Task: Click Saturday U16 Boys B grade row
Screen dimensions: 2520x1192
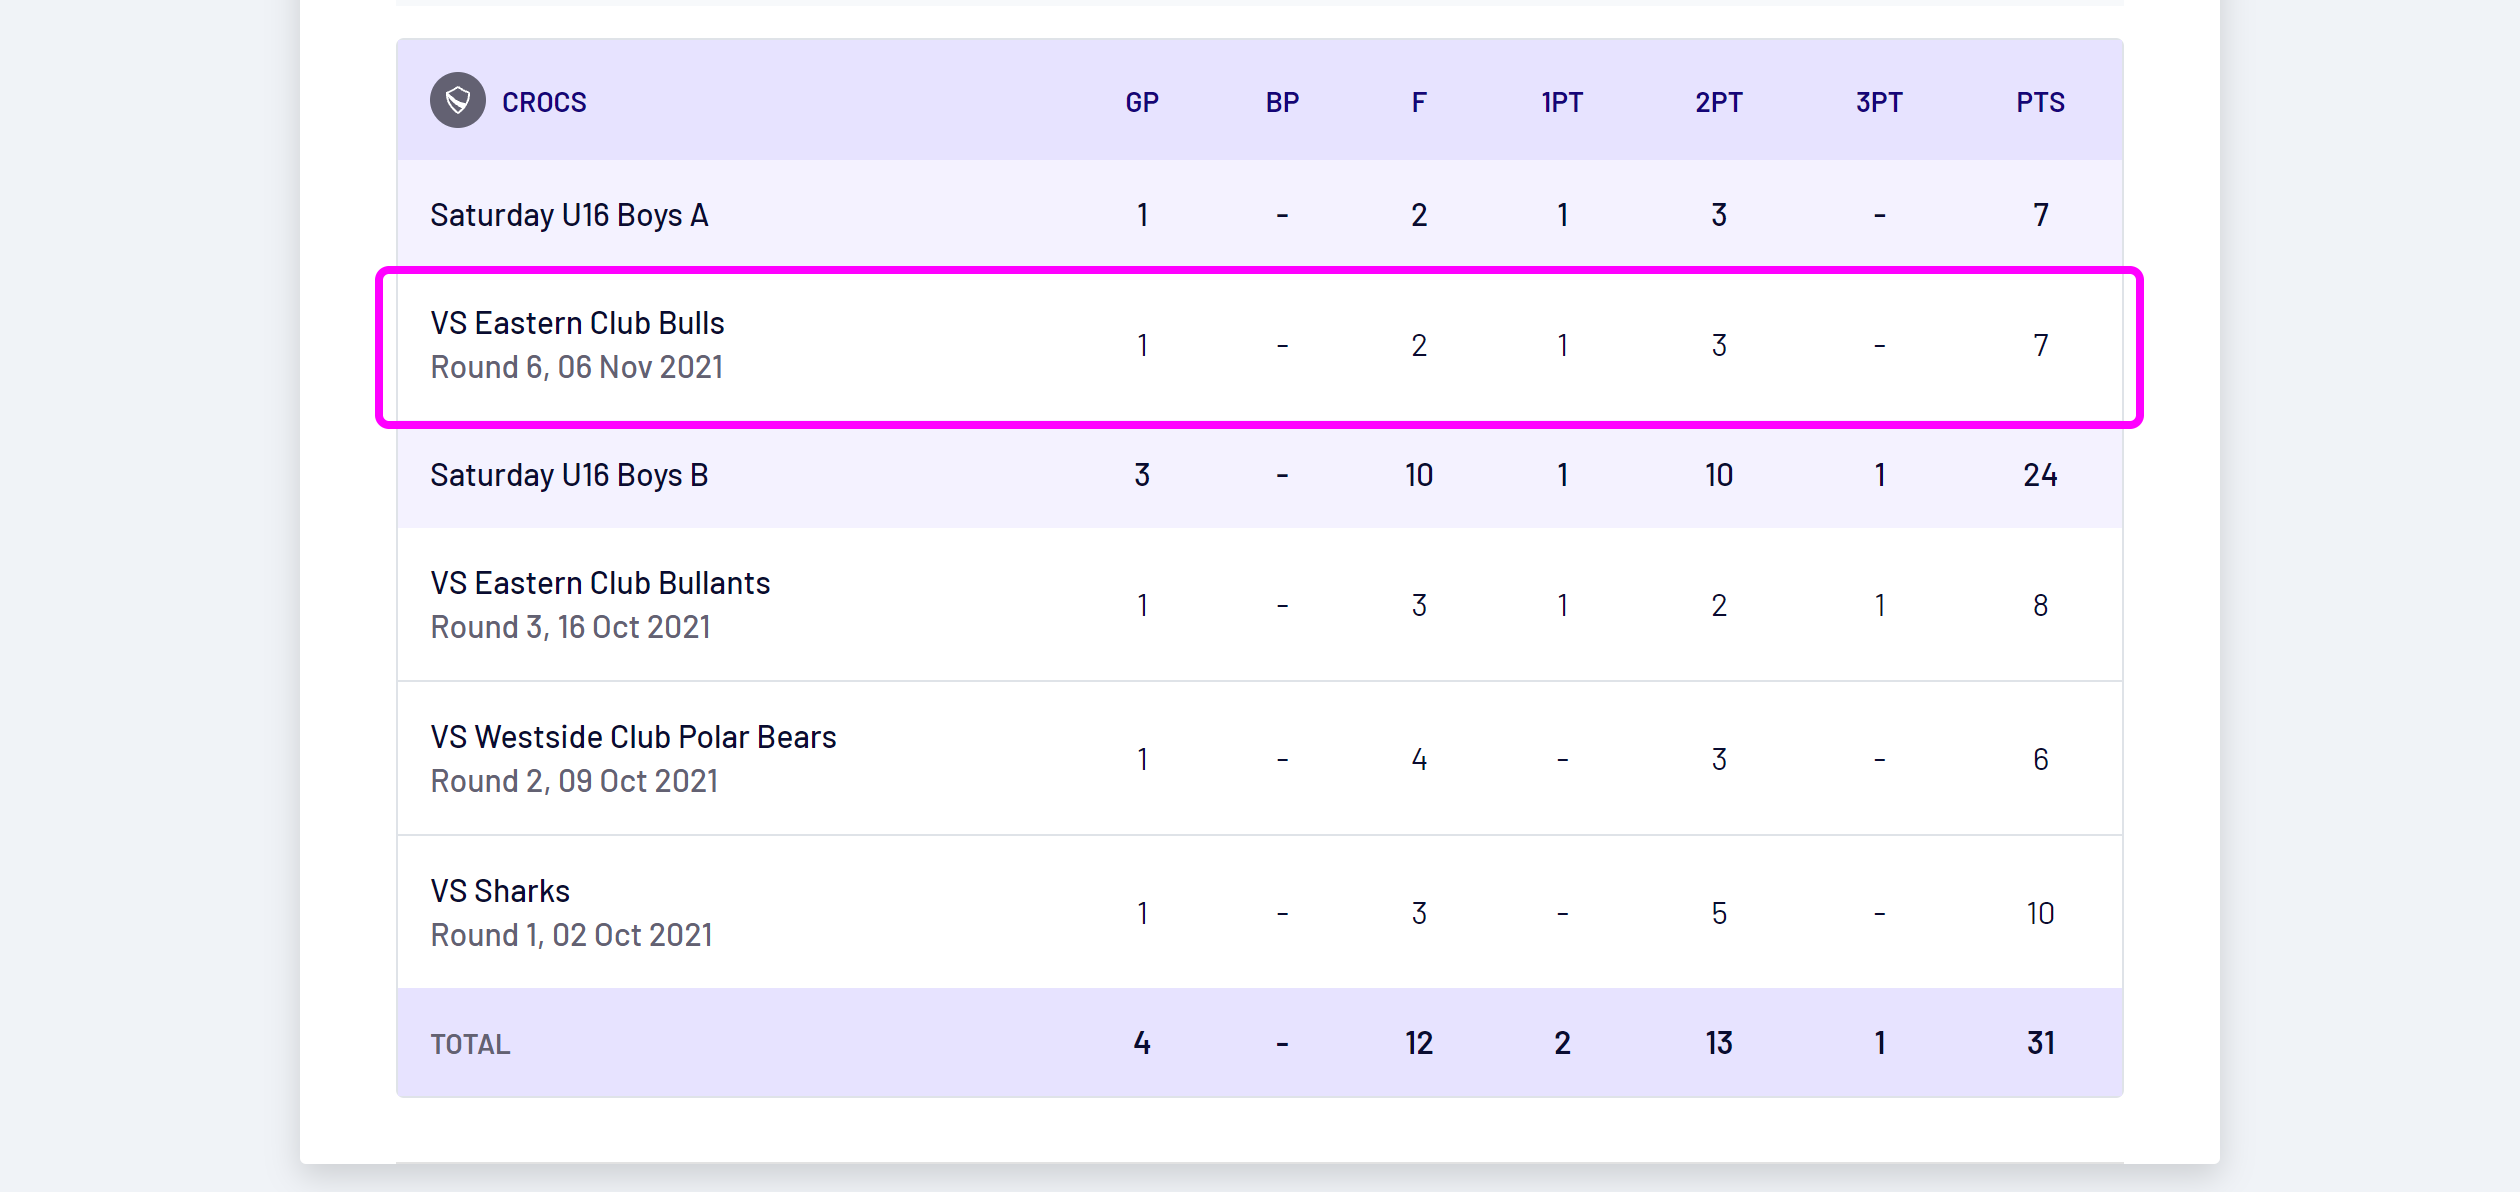Action: [569, 475]
